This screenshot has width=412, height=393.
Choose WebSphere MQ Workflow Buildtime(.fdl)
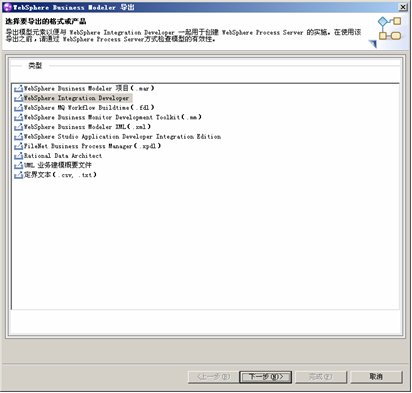pyautogui.click(x=89, y=108)
